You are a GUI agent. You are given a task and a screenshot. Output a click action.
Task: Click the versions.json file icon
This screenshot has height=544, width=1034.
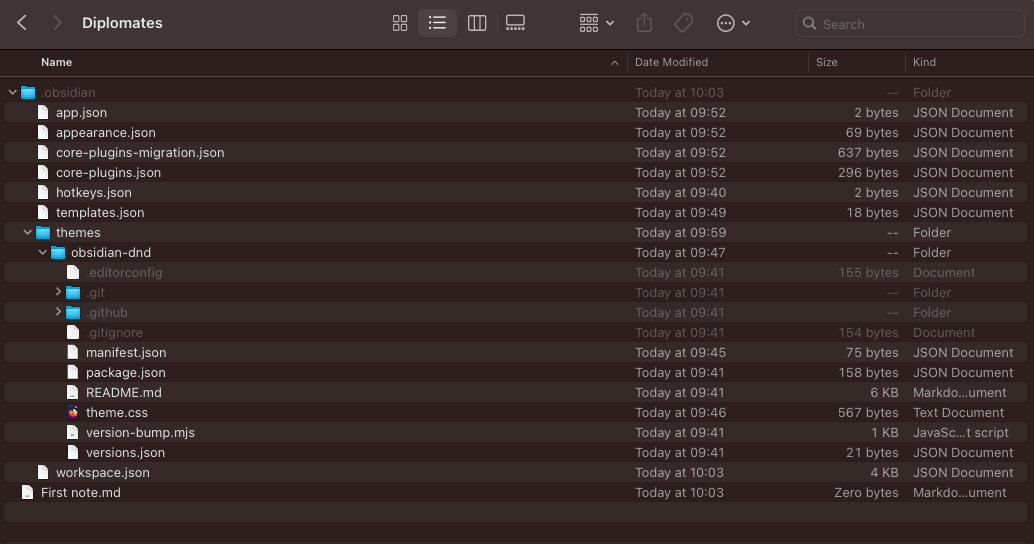(x=73, y=452)
